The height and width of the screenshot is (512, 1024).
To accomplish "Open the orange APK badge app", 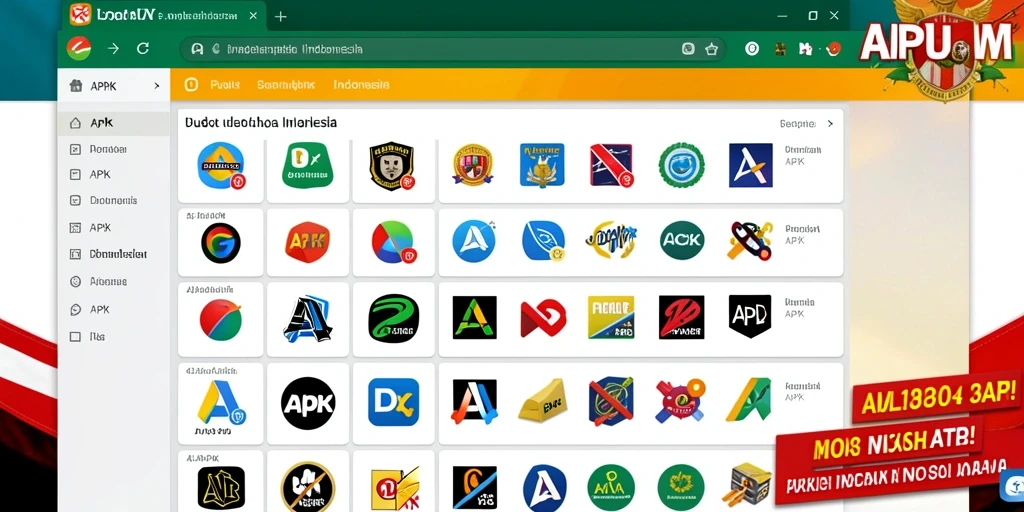I will pos(308,242).
